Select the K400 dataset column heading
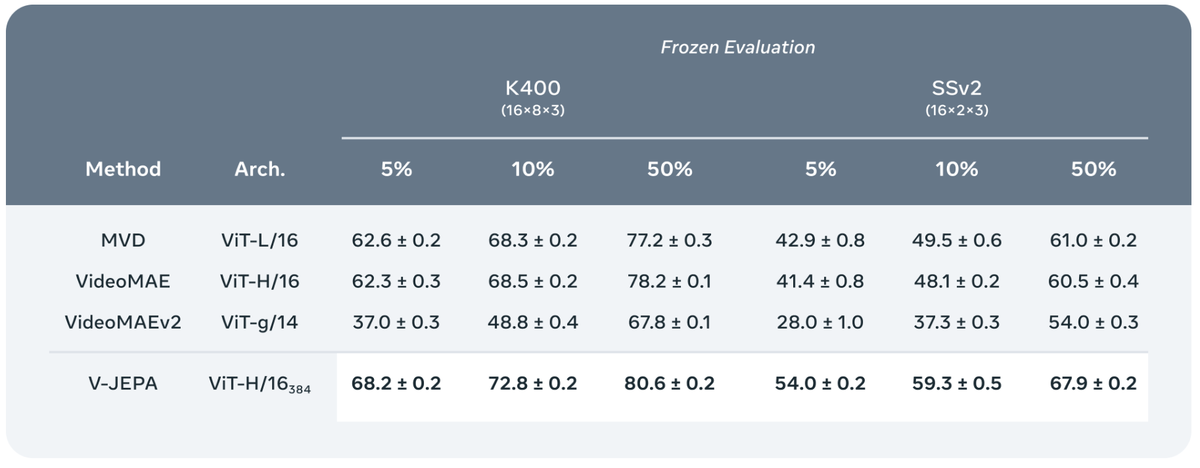Image resolution: width=1200 pixels, height=468 pixels. pyautogui.click(x=533, y=89)
